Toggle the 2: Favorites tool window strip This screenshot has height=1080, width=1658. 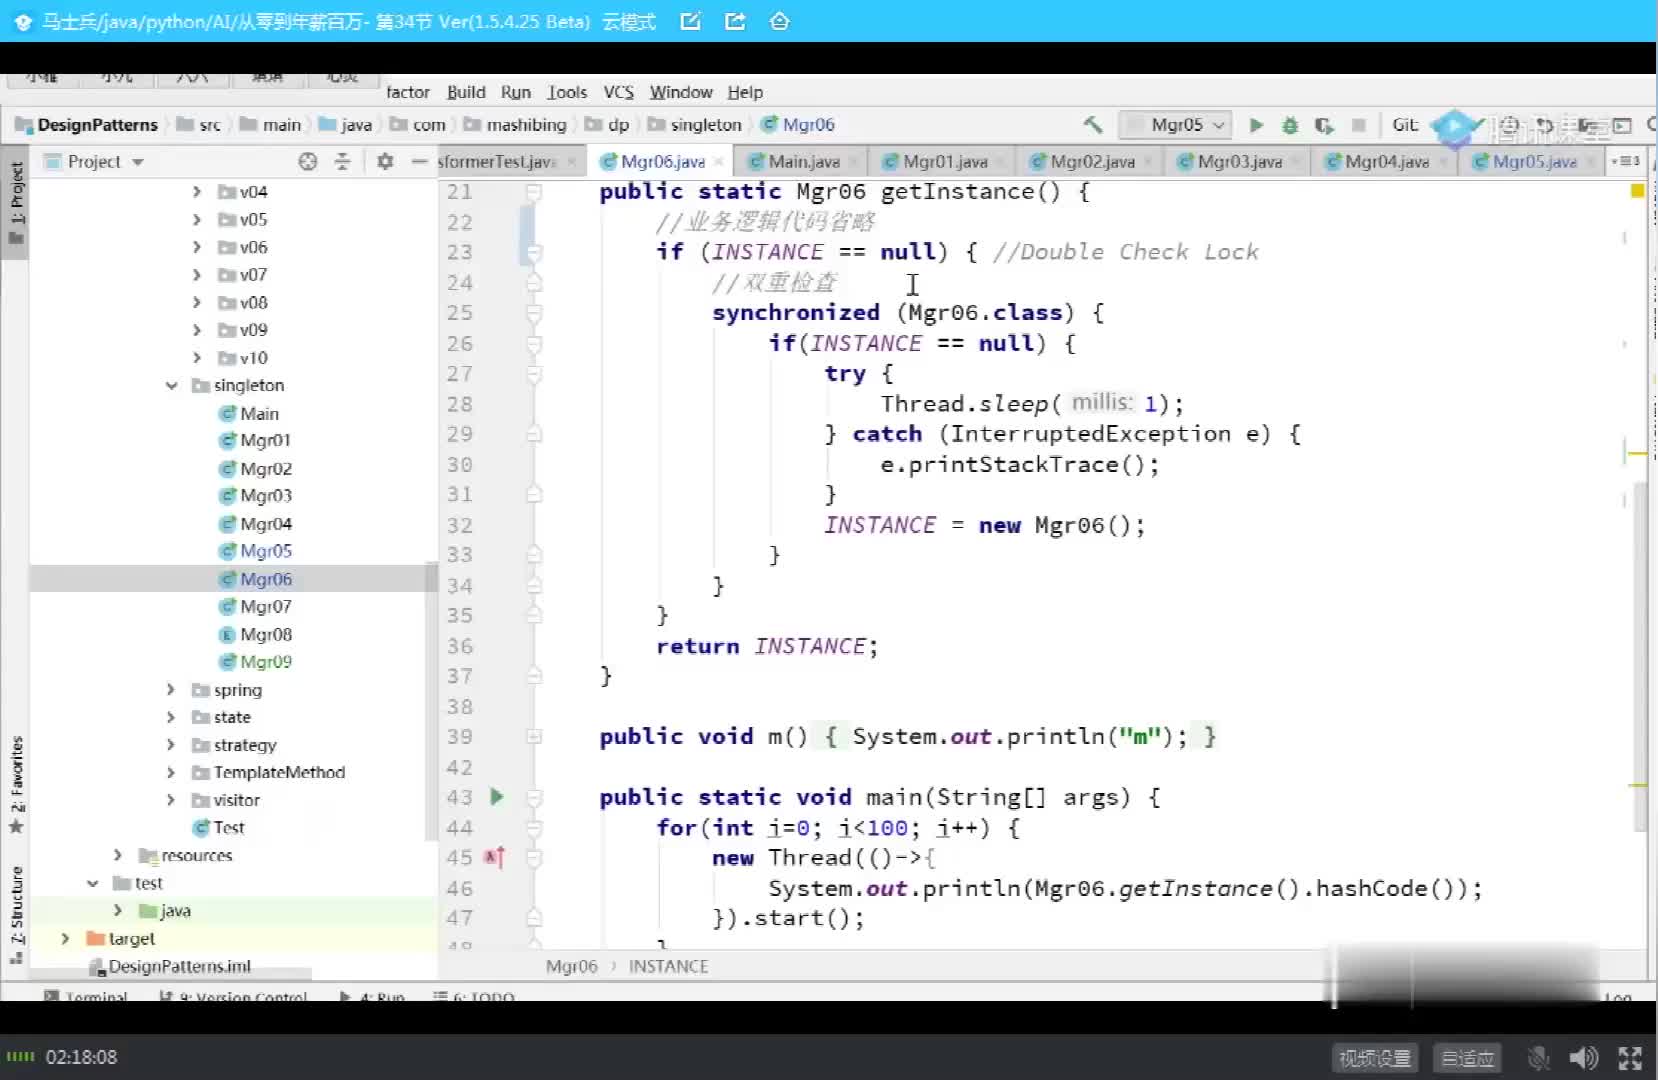[x=15, y=785]
